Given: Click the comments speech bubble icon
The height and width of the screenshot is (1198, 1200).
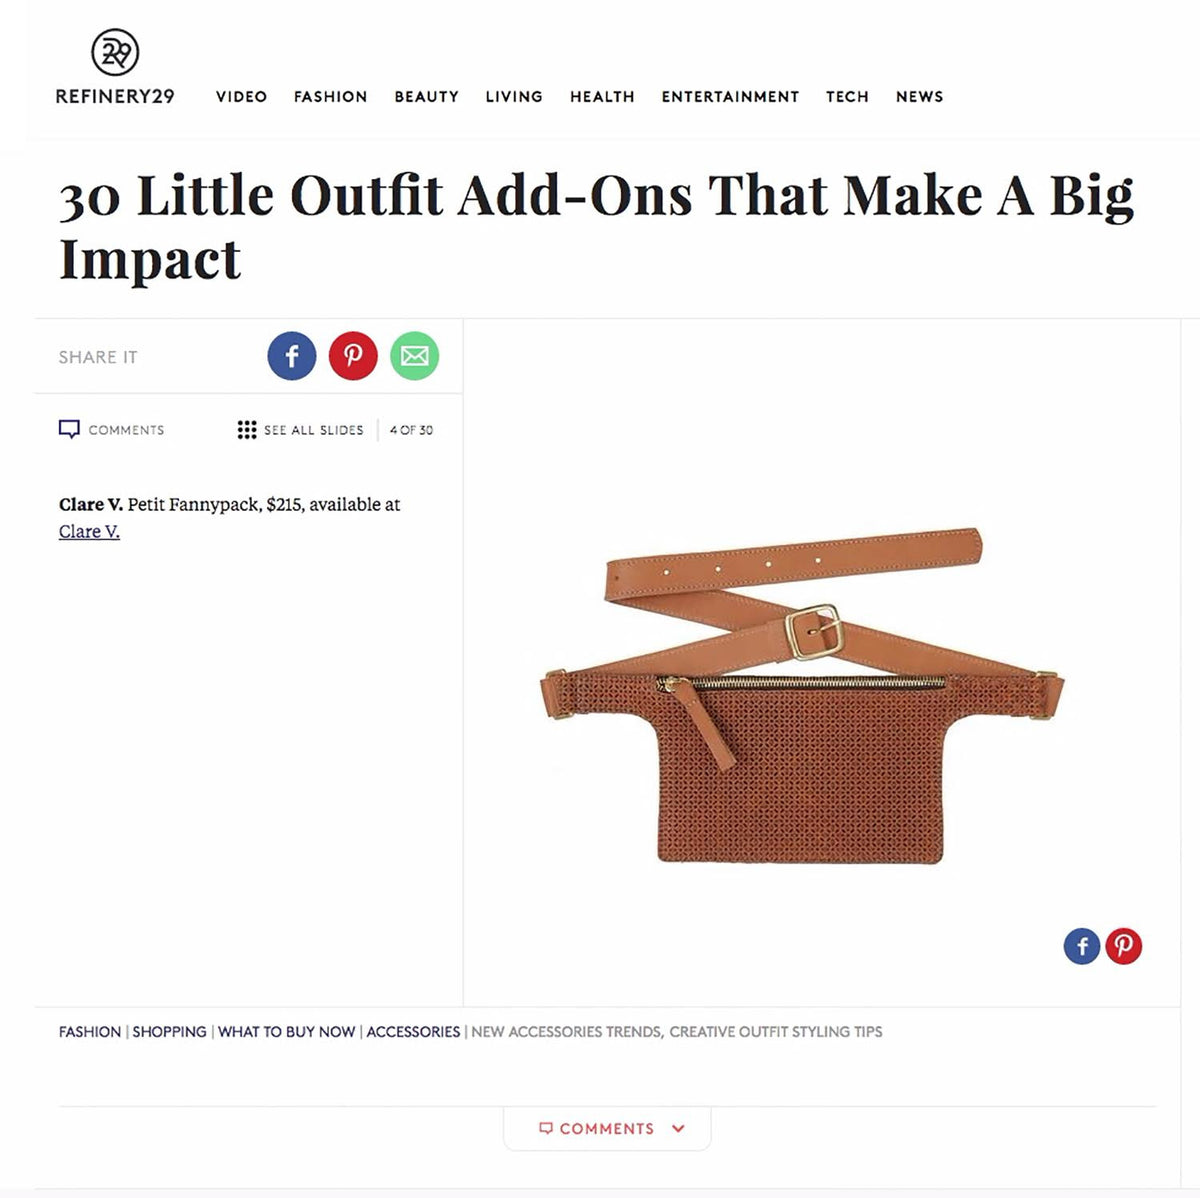Looking at the screenshot, I should click(69, 429).
